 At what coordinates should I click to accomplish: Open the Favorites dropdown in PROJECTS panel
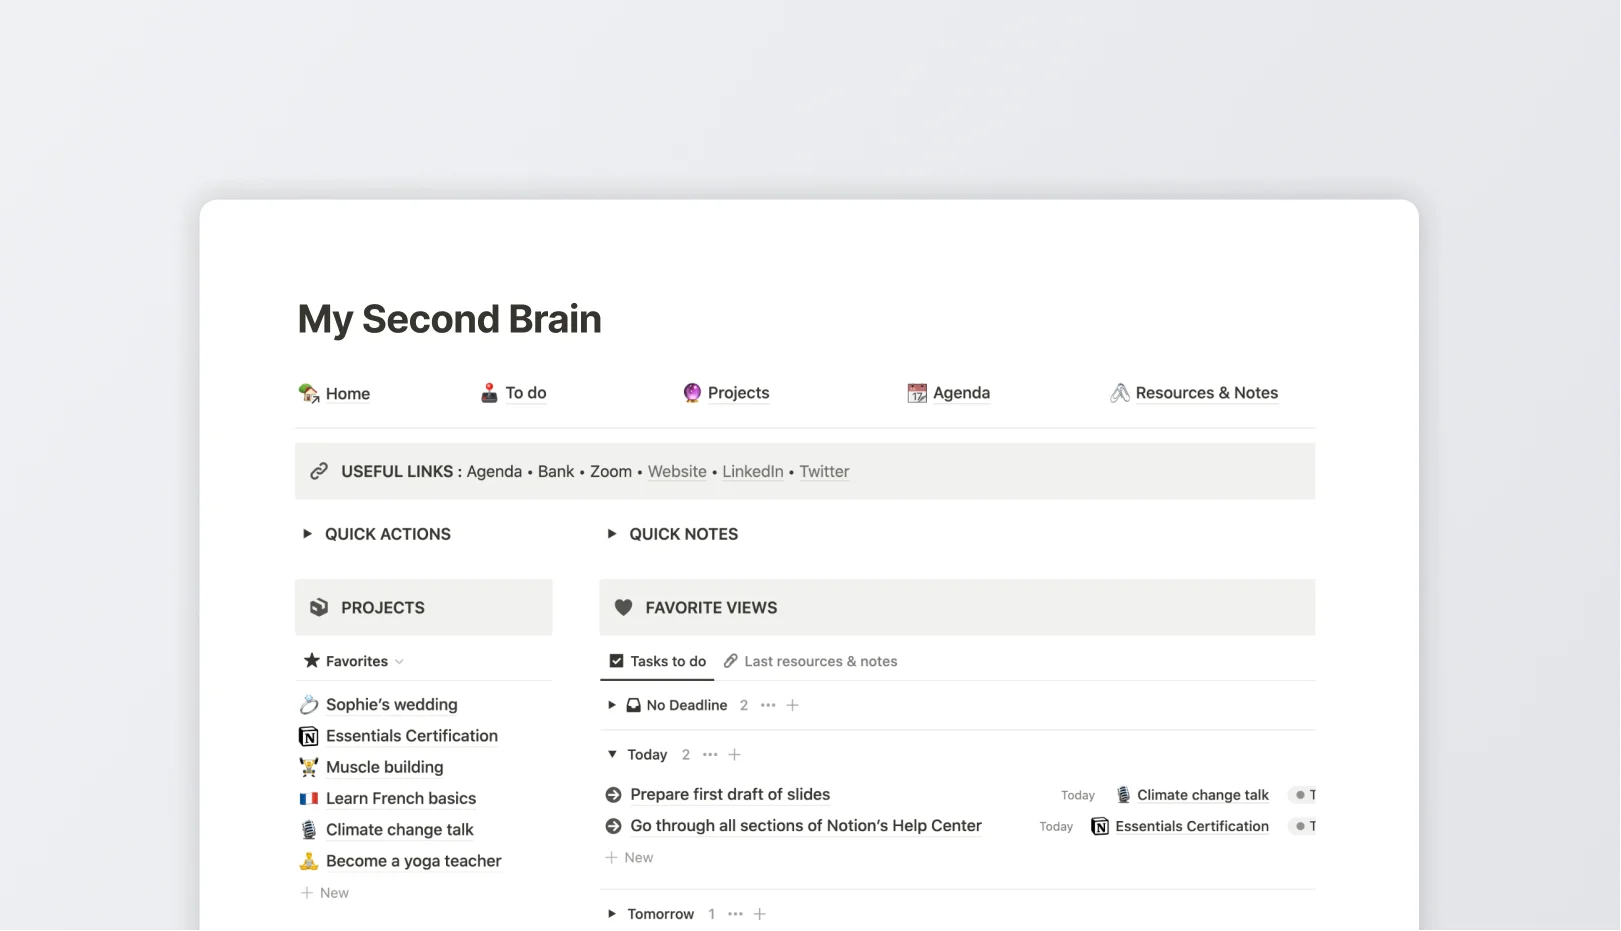399,661
